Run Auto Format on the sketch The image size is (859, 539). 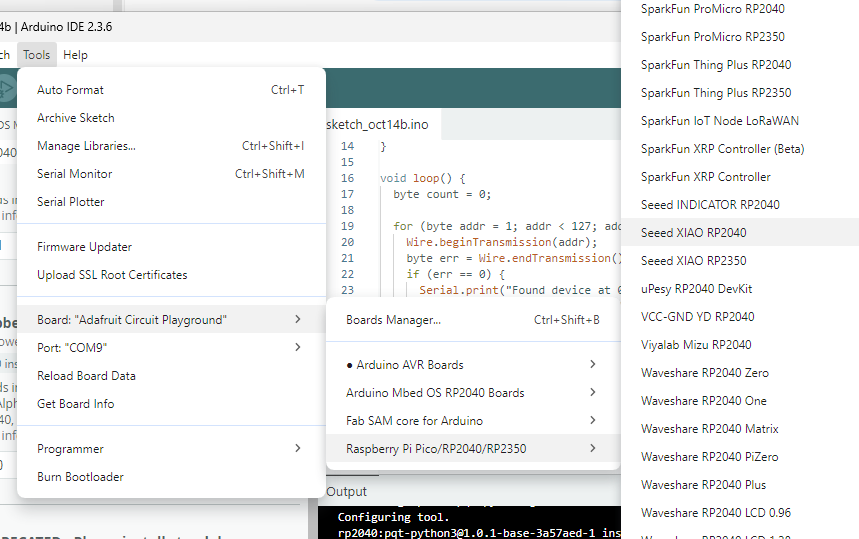pyautogui.click(x=70, y=90)
